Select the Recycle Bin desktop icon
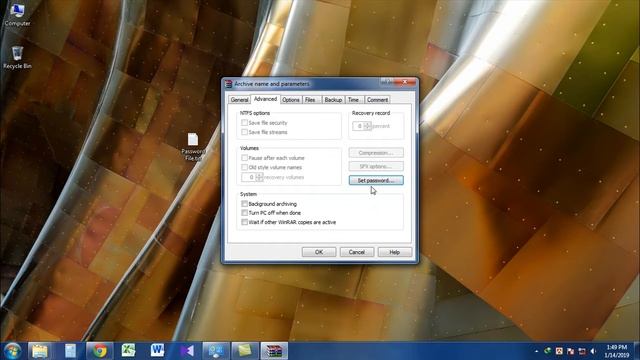Viewport: 640px width, 360px height. 17,57
